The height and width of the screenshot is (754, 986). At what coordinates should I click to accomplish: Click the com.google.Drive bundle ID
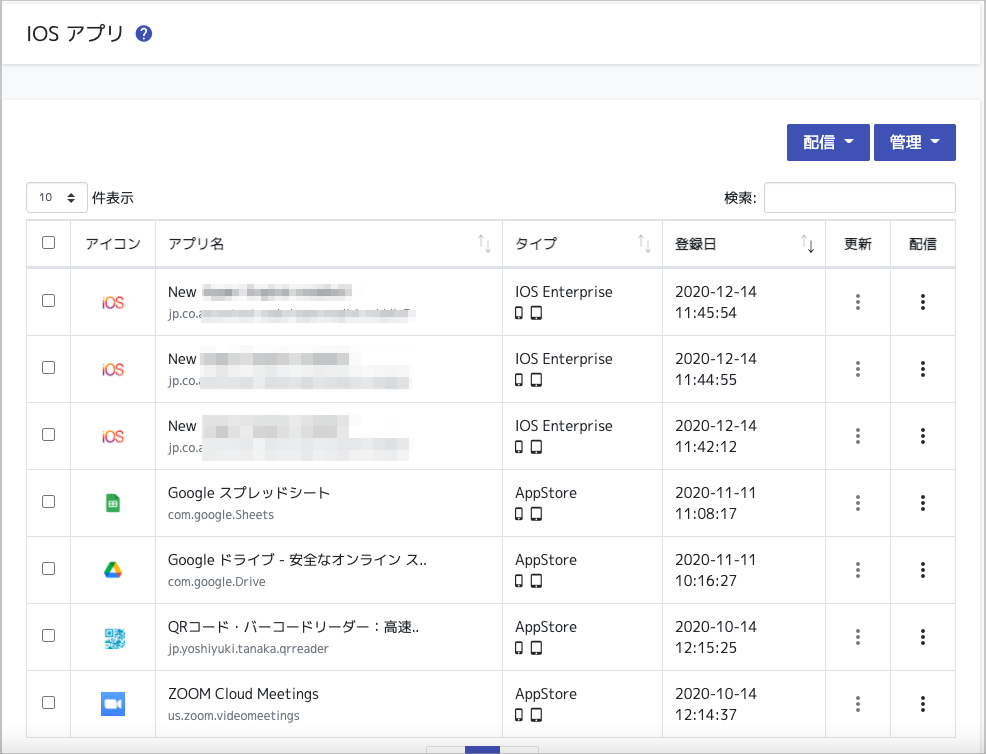pos(216,582)
